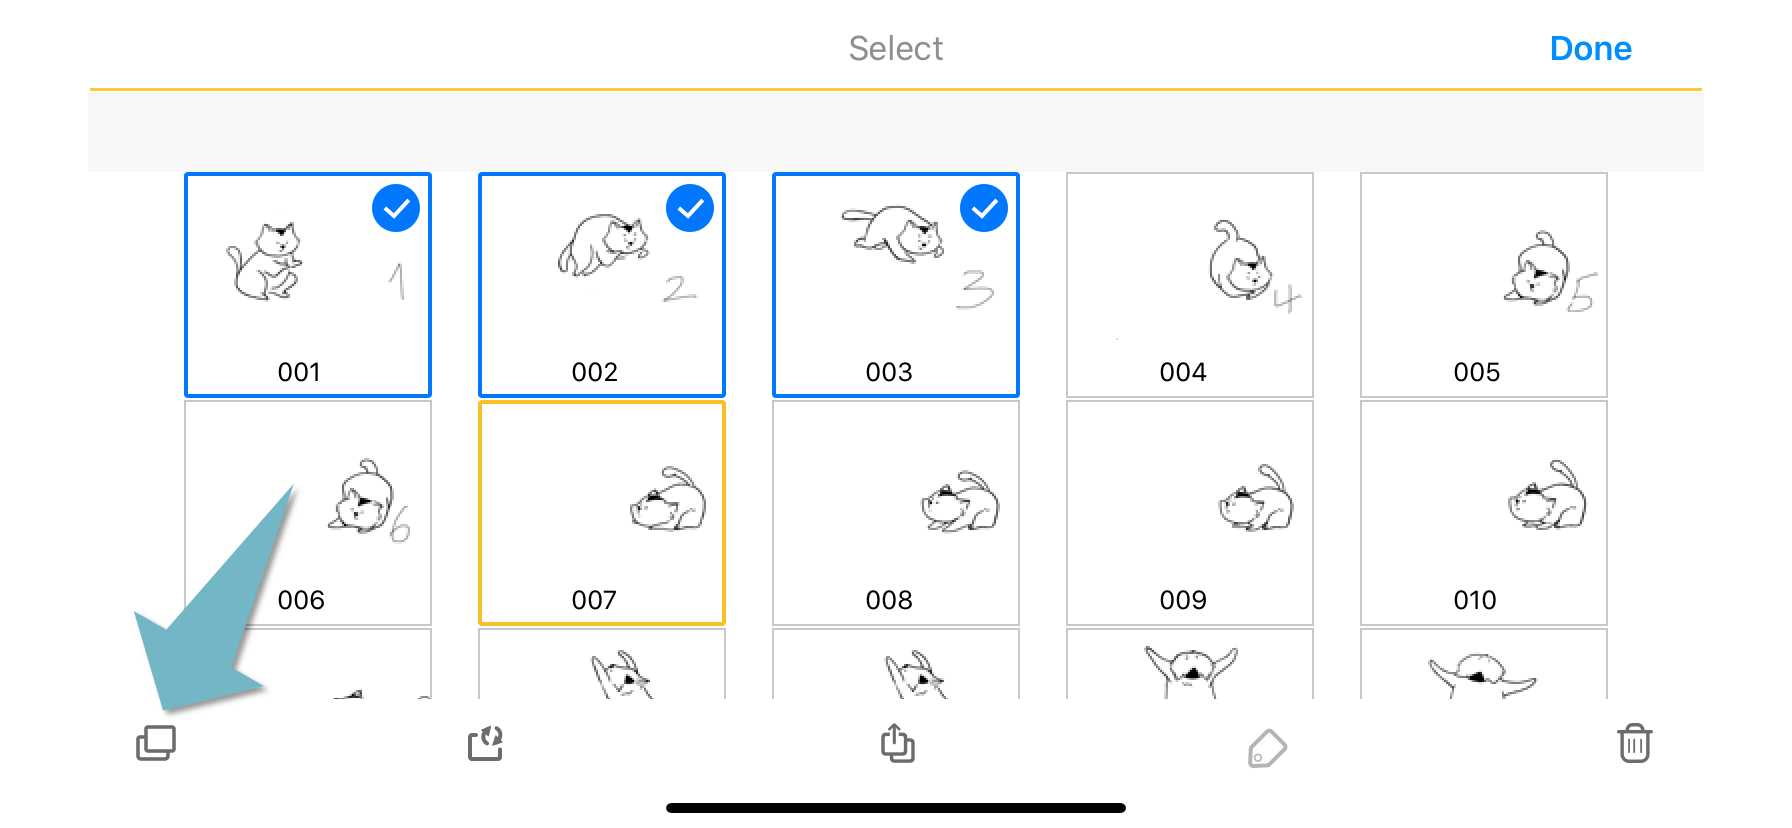Select frame 004 thumbnail
The image size is (1792, 828).
pos(1190,285)
